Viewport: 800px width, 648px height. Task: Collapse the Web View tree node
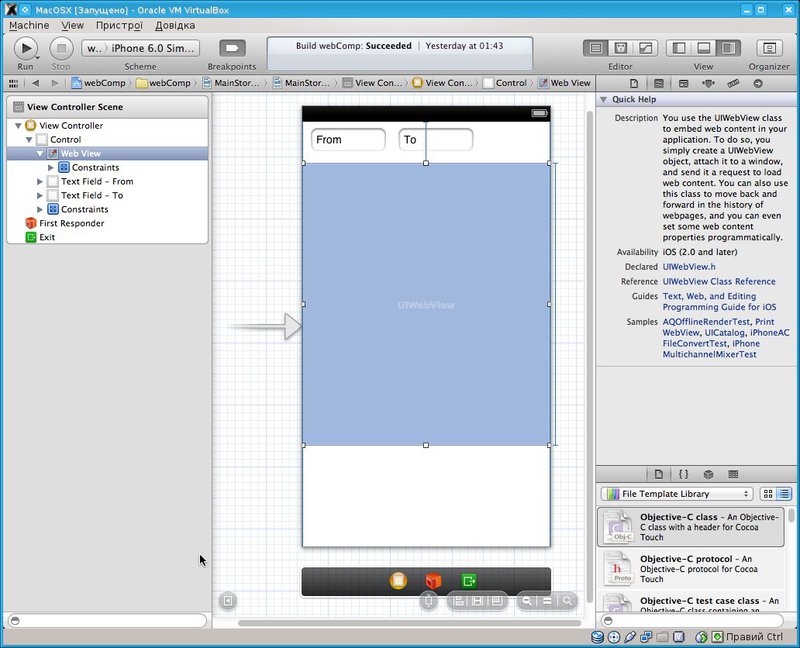pyautogui.click(x=40, y=154)
